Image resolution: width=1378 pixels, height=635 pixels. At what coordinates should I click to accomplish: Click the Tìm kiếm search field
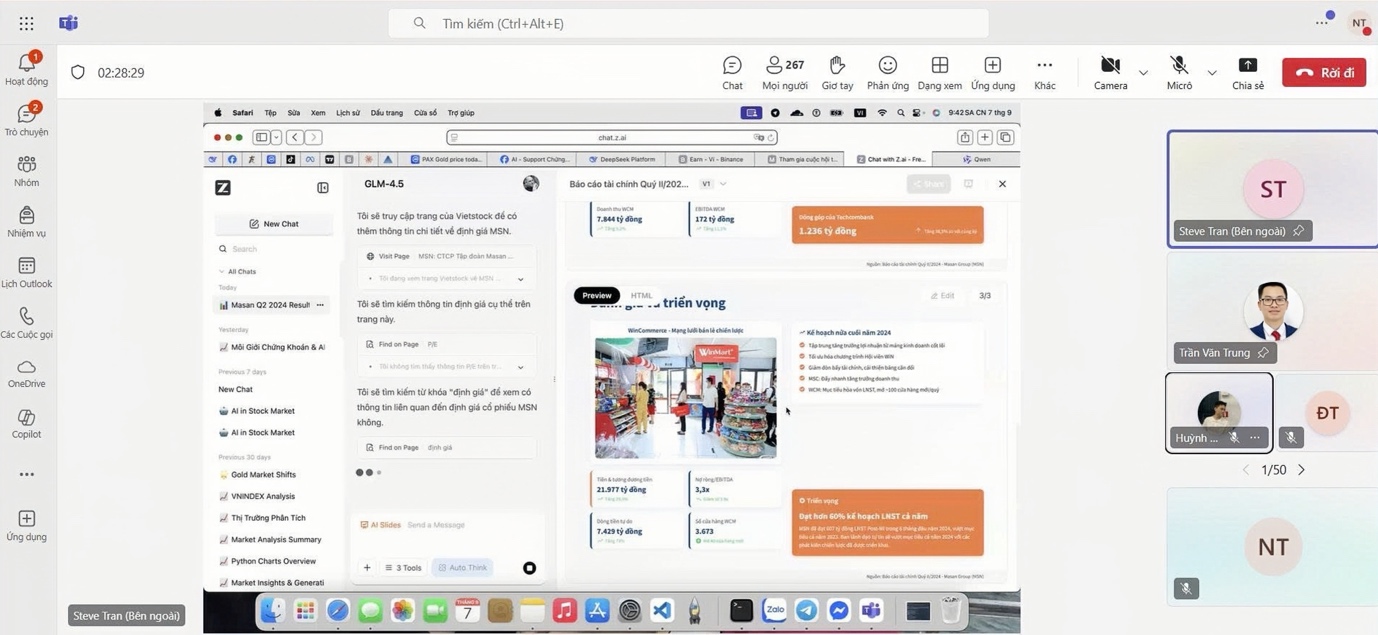(x=688, y=23)
